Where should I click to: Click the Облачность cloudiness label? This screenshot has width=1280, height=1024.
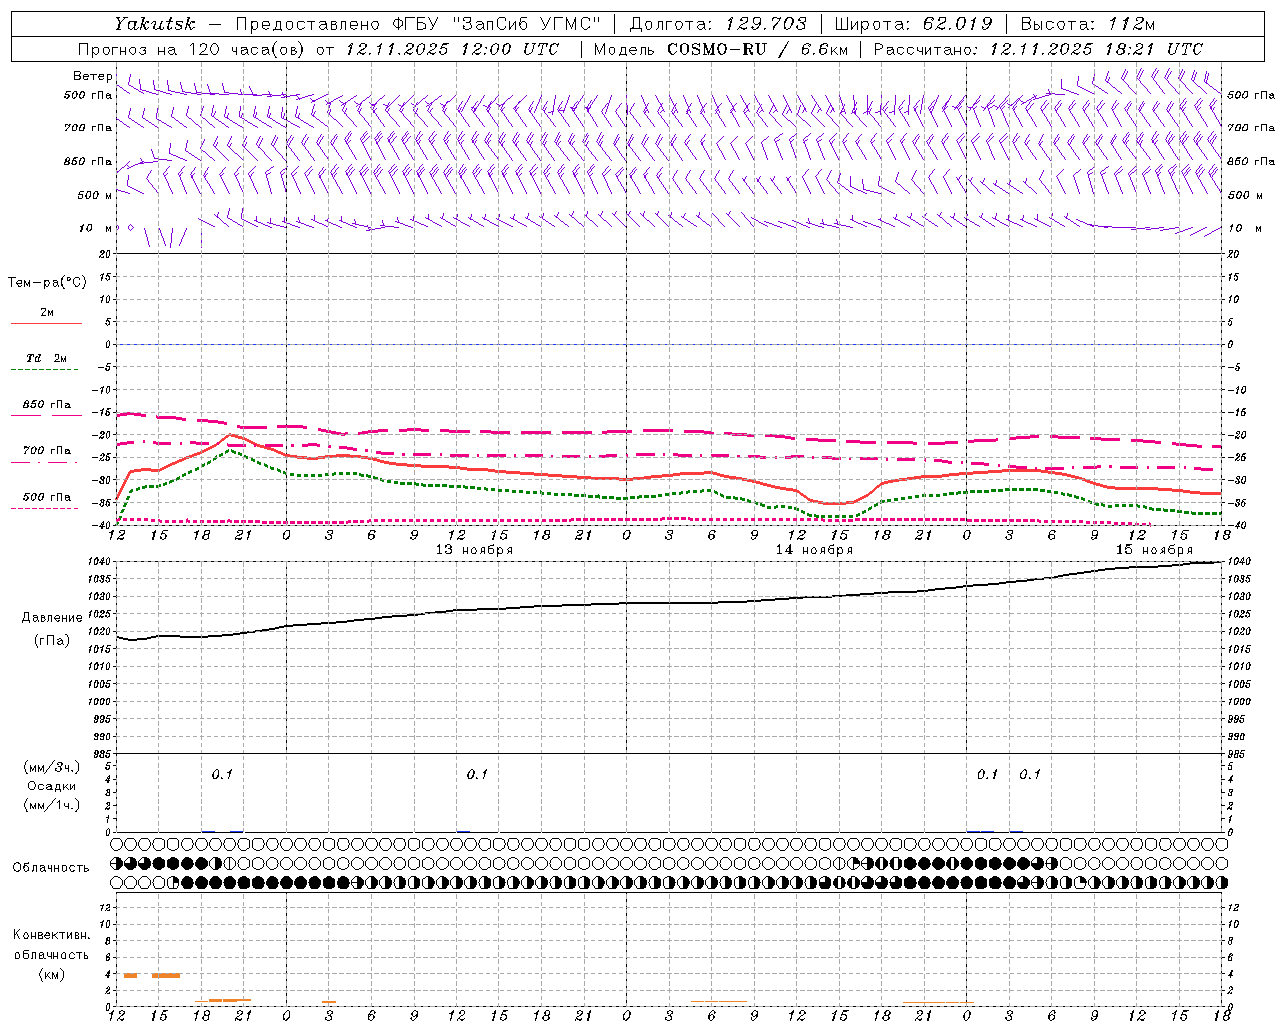[x=51, y=867]
